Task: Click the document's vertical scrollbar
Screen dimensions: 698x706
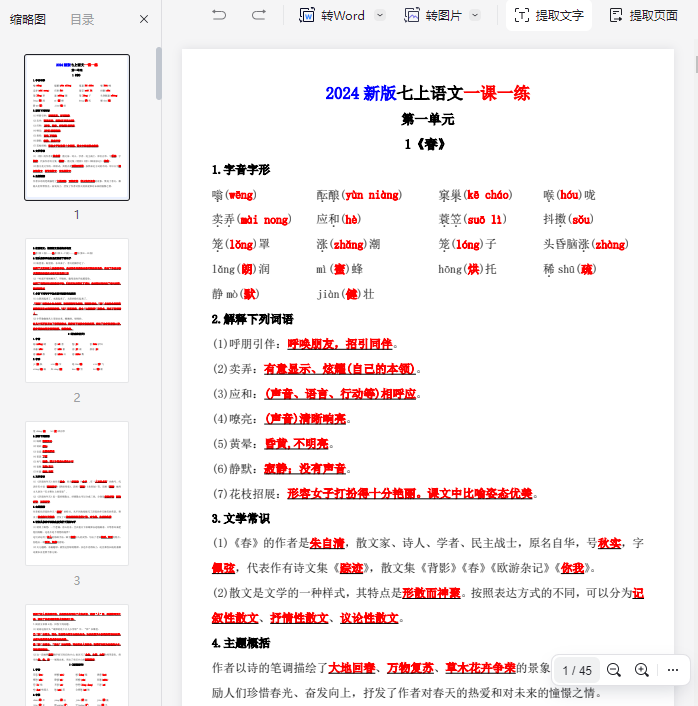Action: pos(694,64)
